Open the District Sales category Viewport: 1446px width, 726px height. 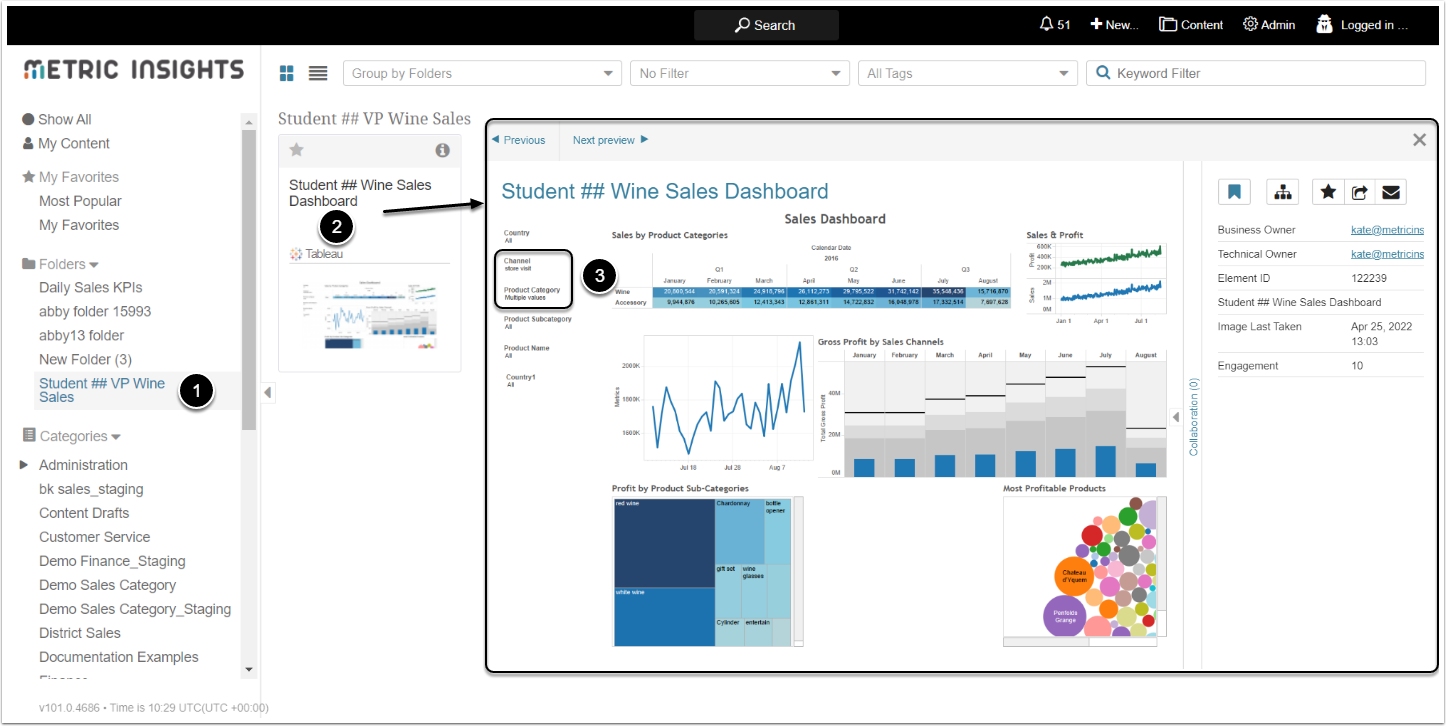tap(80, 633)
